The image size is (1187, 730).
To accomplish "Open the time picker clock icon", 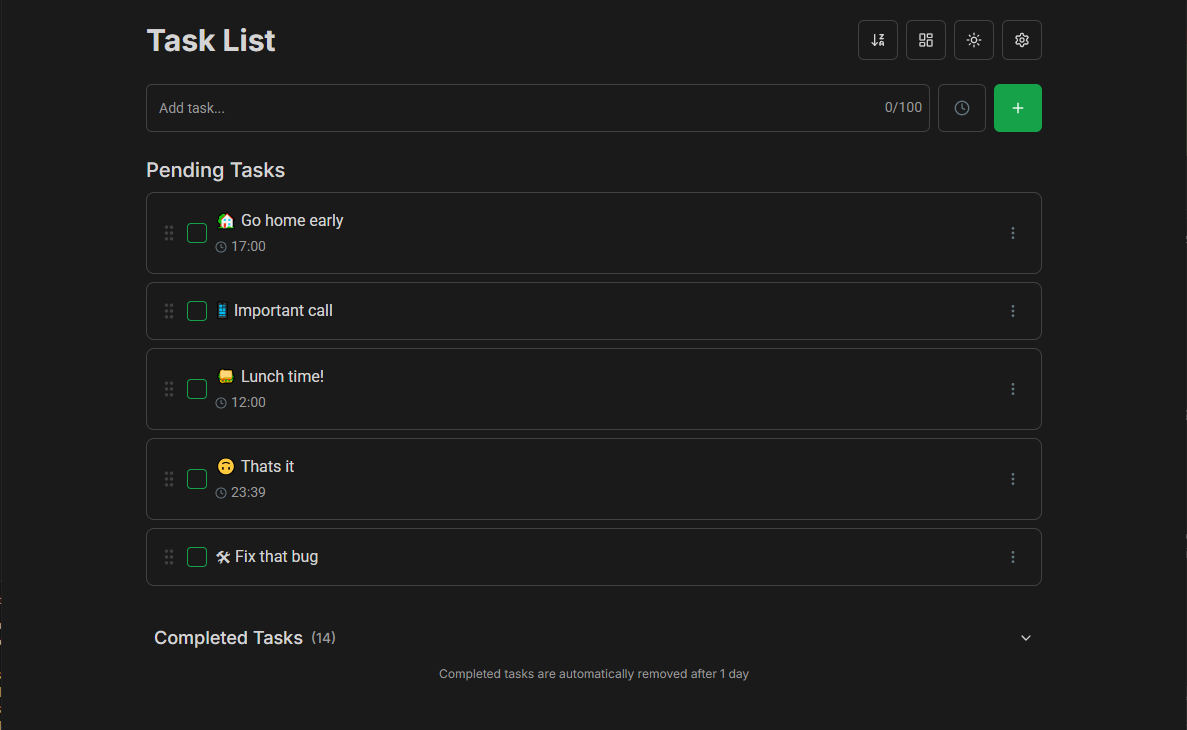I will click(x=961, y=107).
